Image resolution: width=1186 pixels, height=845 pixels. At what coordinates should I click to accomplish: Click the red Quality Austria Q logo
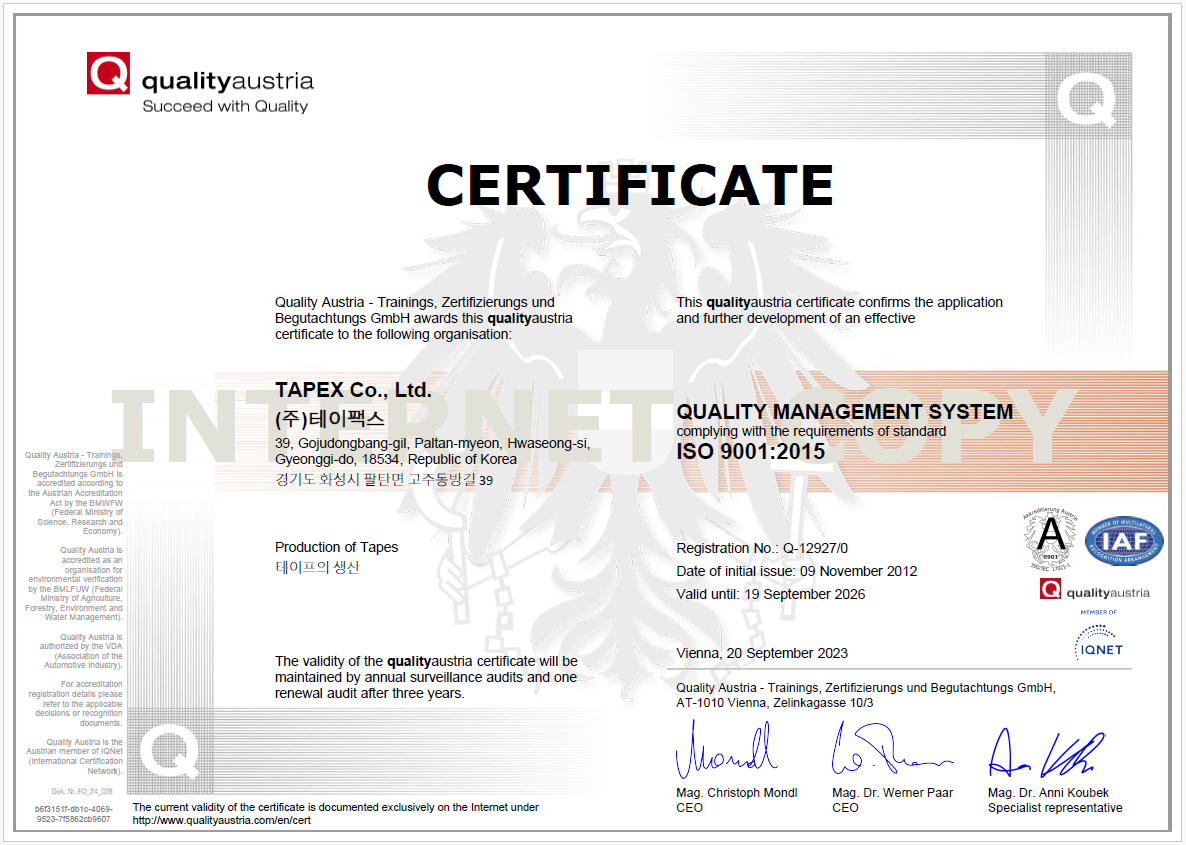108,73
